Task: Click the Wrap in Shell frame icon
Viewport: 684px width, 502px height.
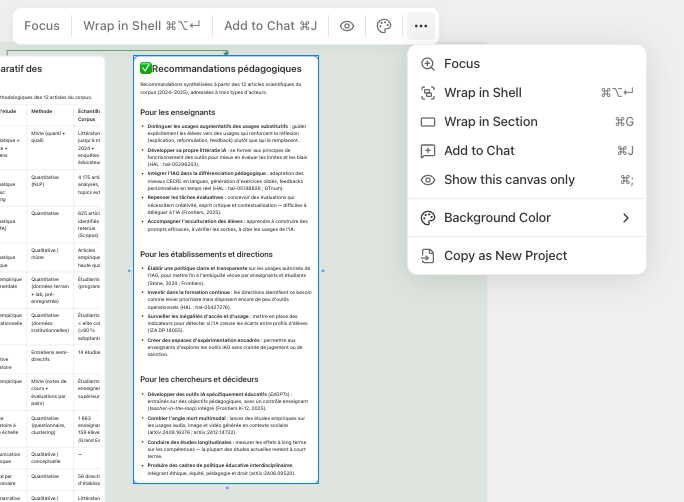Action: (x=428, y=93)
